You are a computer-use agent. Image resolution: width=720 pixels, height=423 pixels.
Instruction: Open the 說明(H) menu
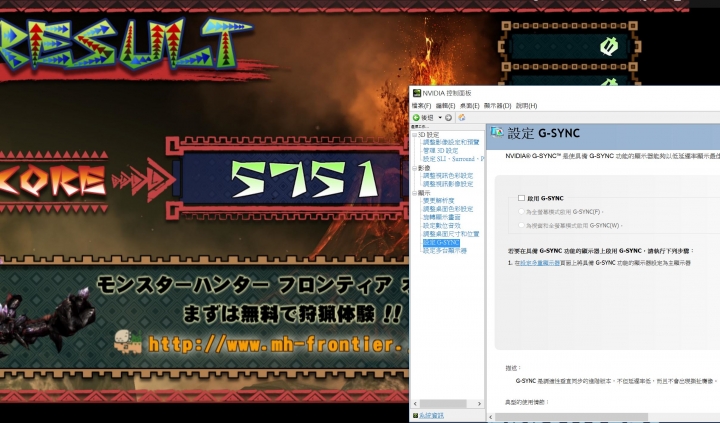[x=526, y=106]
